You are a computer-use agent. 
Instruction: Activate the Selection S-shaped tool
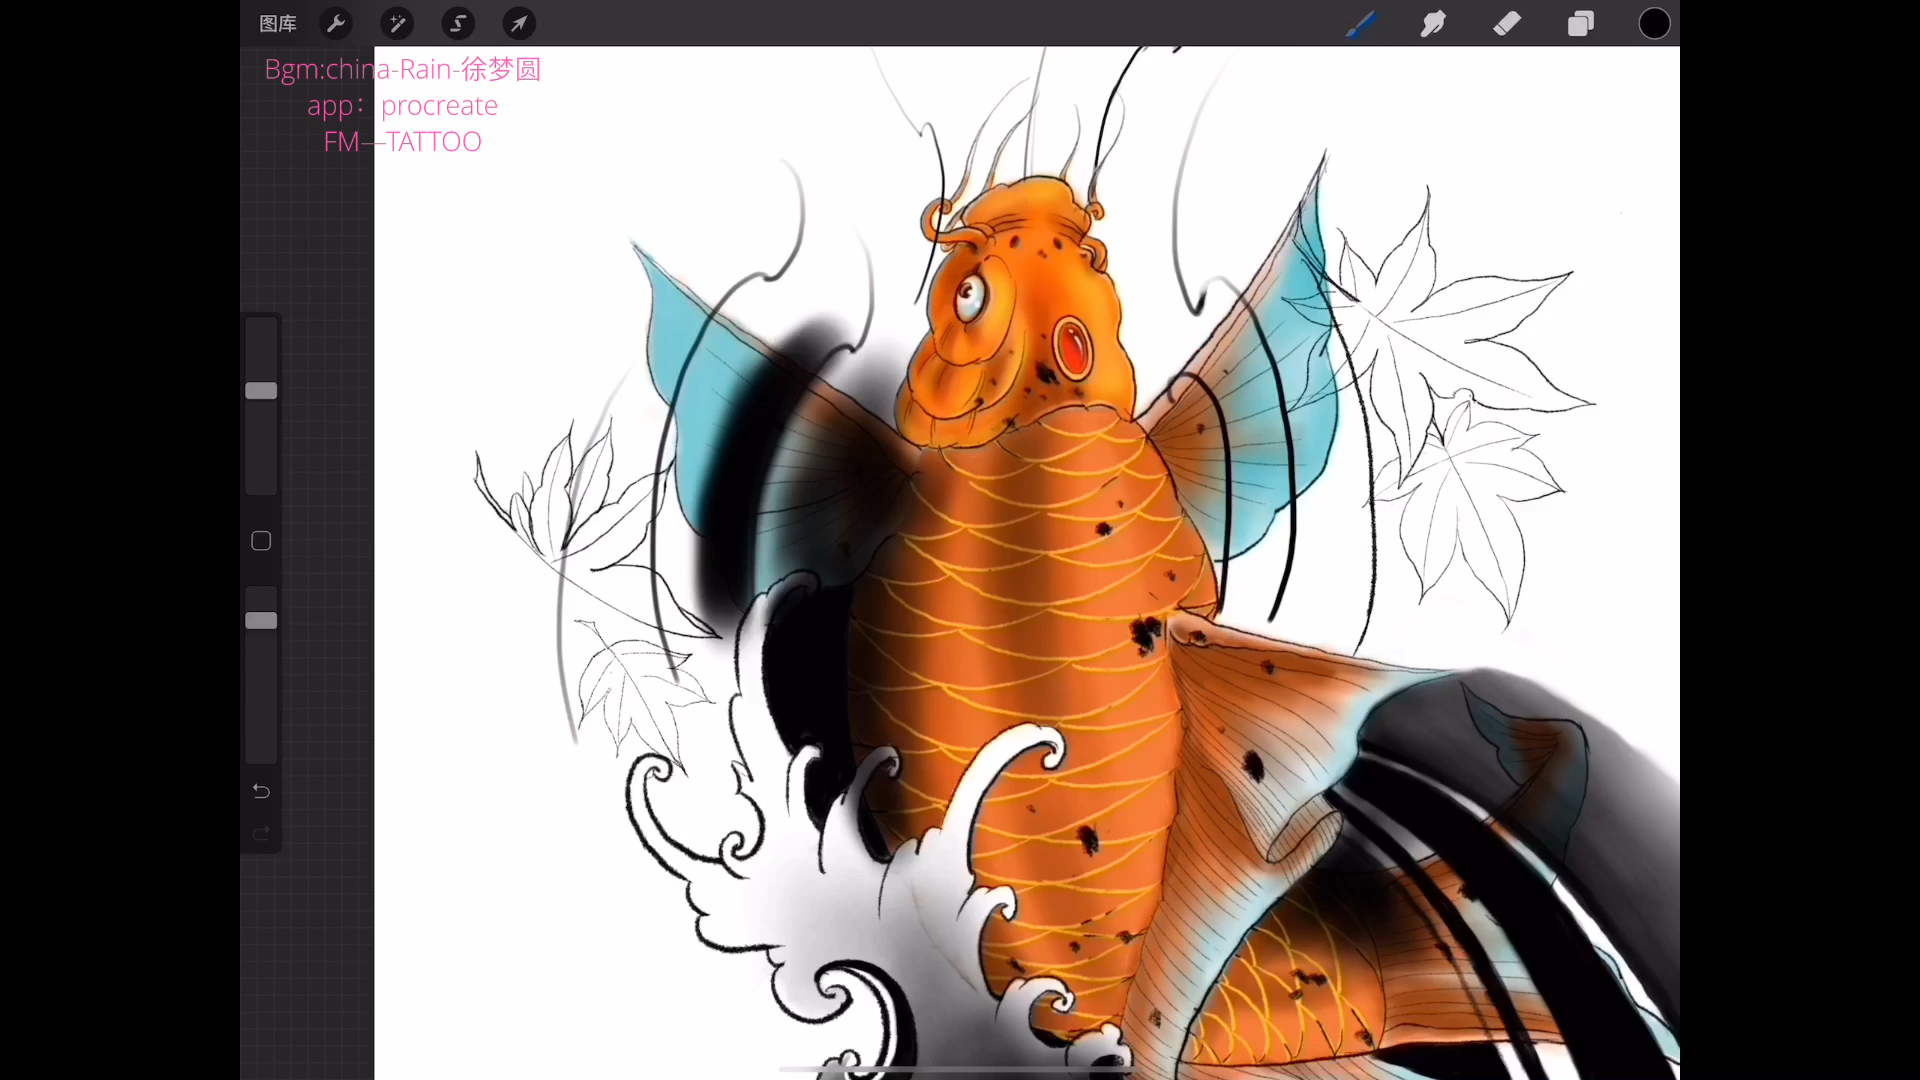(458, 24)
